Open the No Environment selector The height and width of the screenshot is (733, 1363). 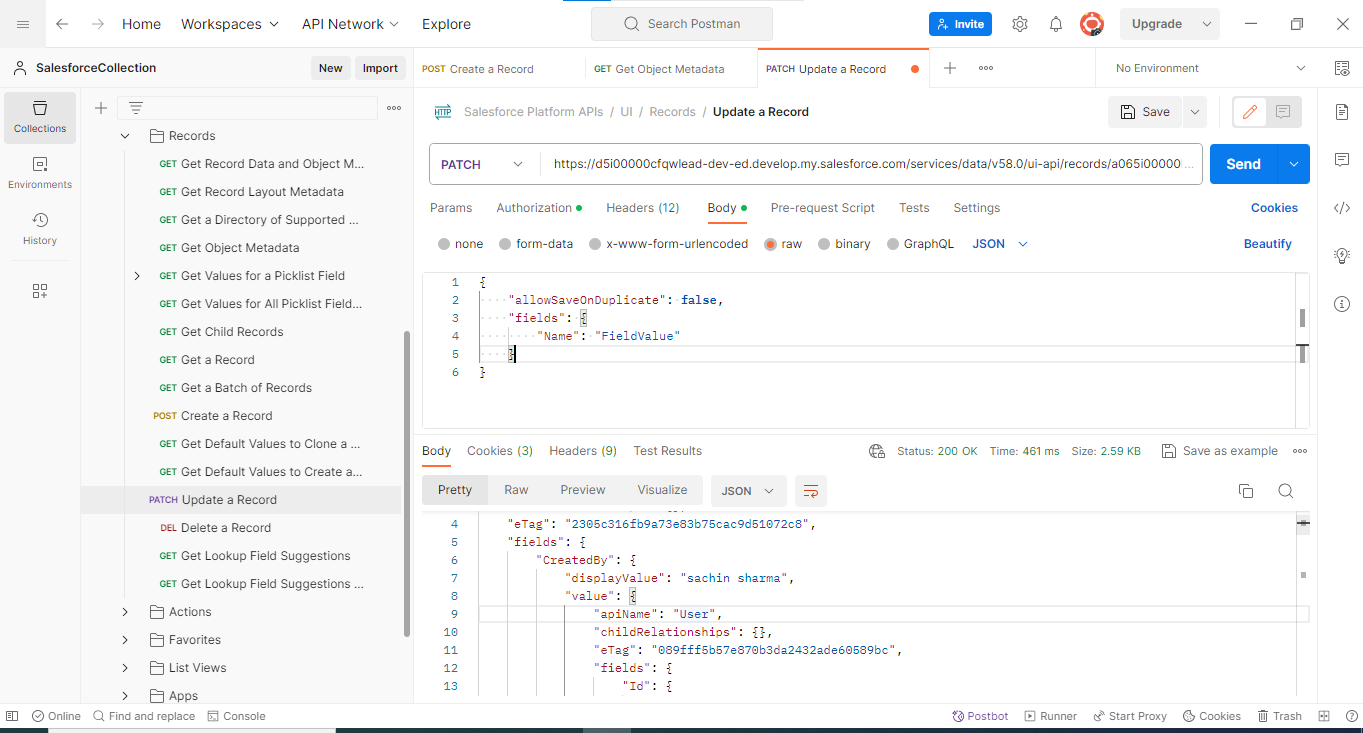click(x=1211, y=68)
